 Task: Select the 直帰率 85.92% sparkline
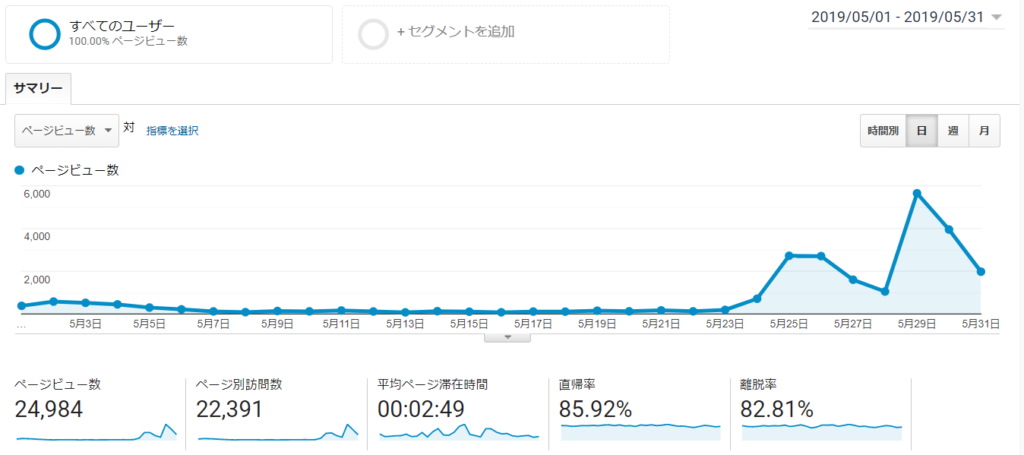pyautogui.click(x=641, y=432)
